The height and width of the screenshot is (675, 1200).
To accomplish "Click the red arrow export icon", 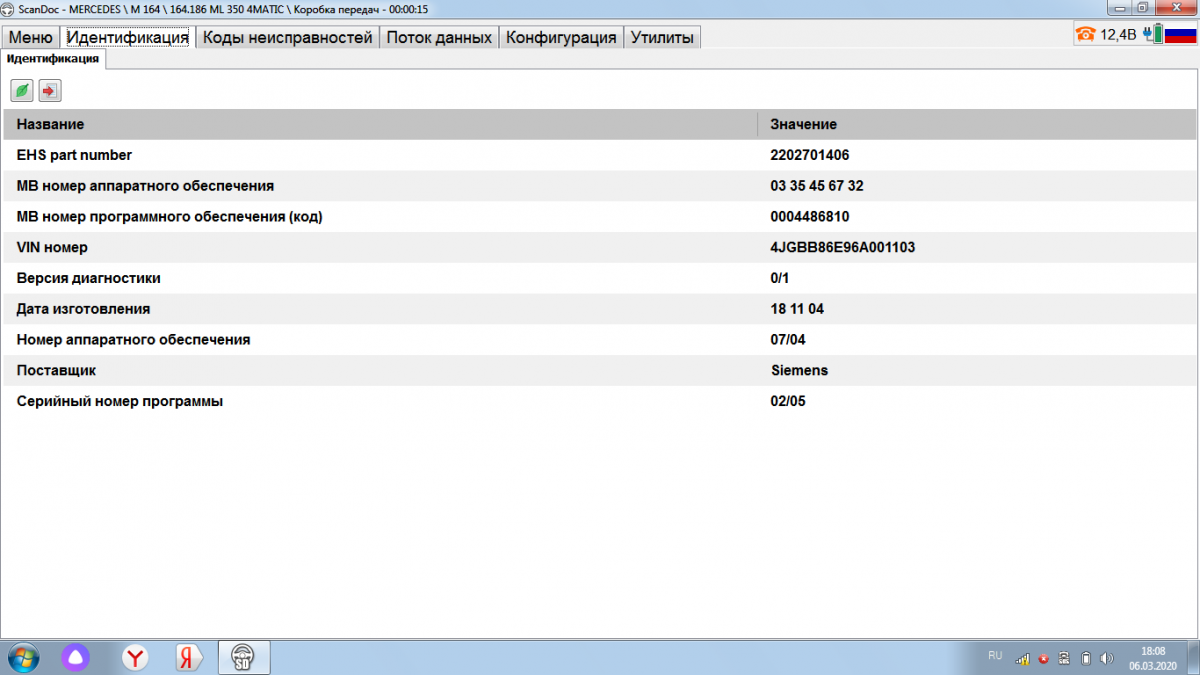I will [x=50, y=91].
